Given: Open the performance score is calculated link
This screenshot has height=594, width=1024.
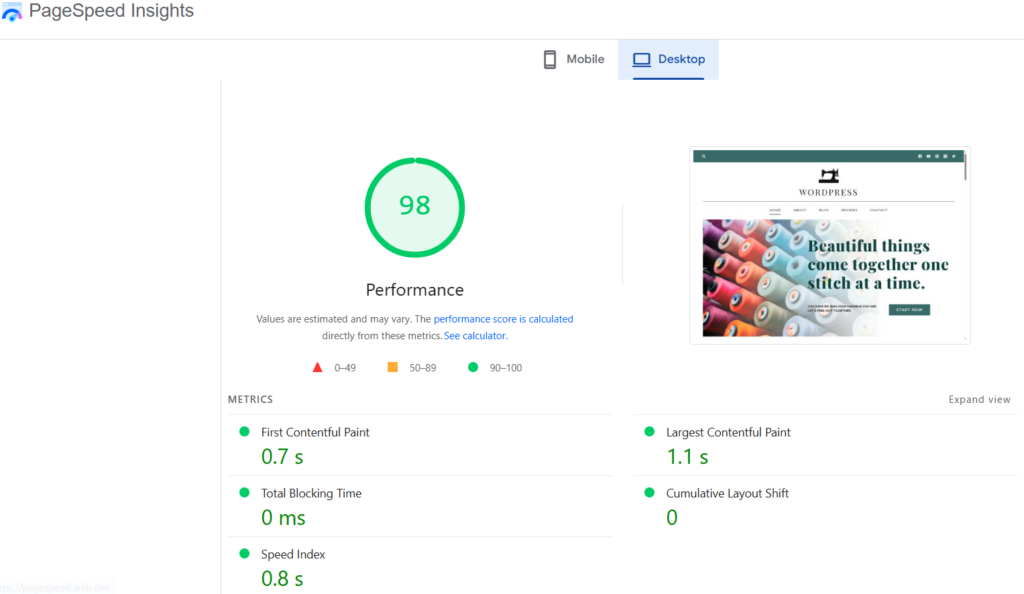Looking at the screenshot, I should point(504,319).
